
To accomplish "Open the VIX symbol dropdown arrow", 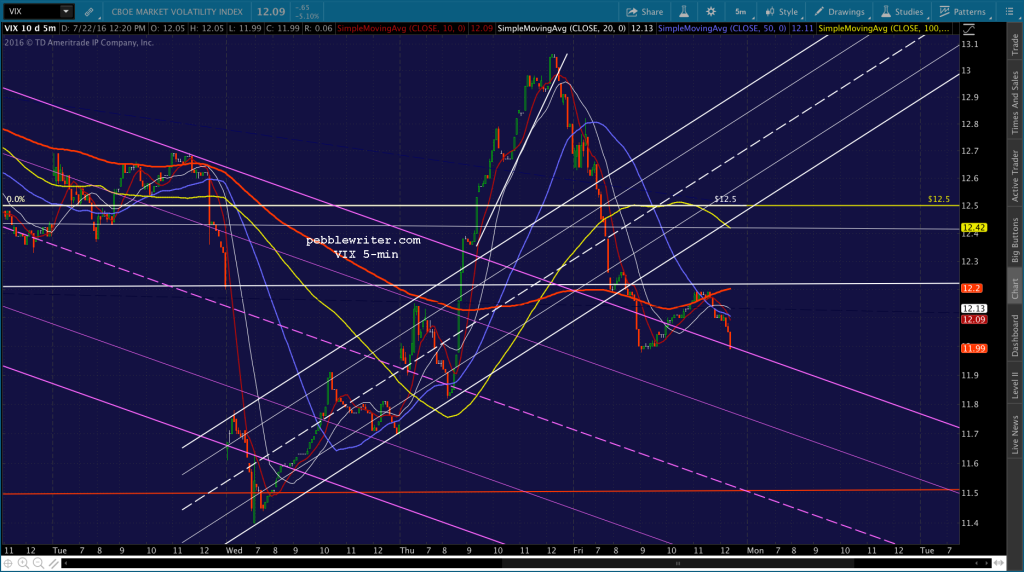I will point(65,11).
